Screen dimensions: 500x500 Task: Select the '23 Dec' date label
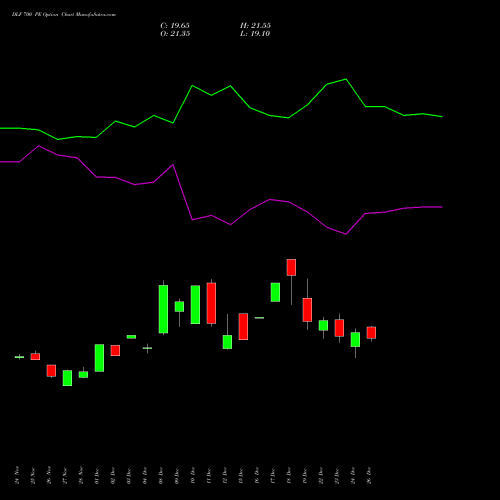point(337,475)
